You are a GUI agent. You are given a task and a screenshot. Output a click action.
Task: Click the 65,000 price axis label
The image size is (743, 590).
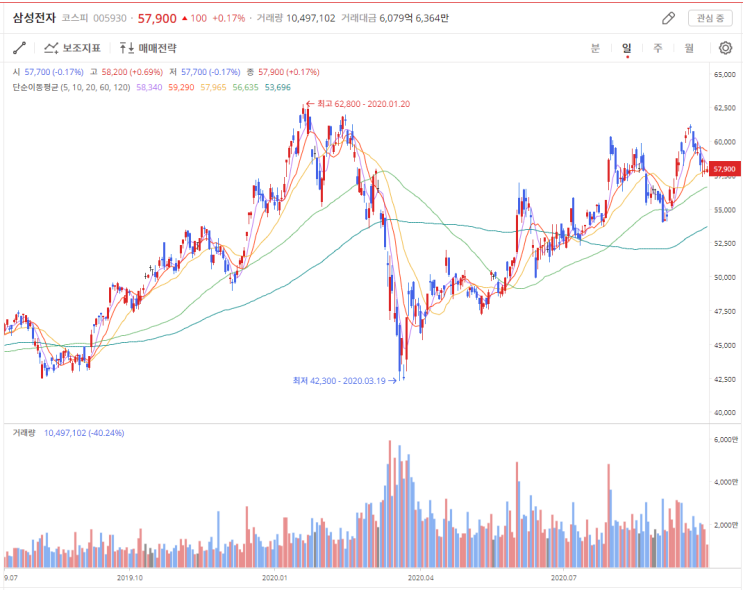[725, 74]
